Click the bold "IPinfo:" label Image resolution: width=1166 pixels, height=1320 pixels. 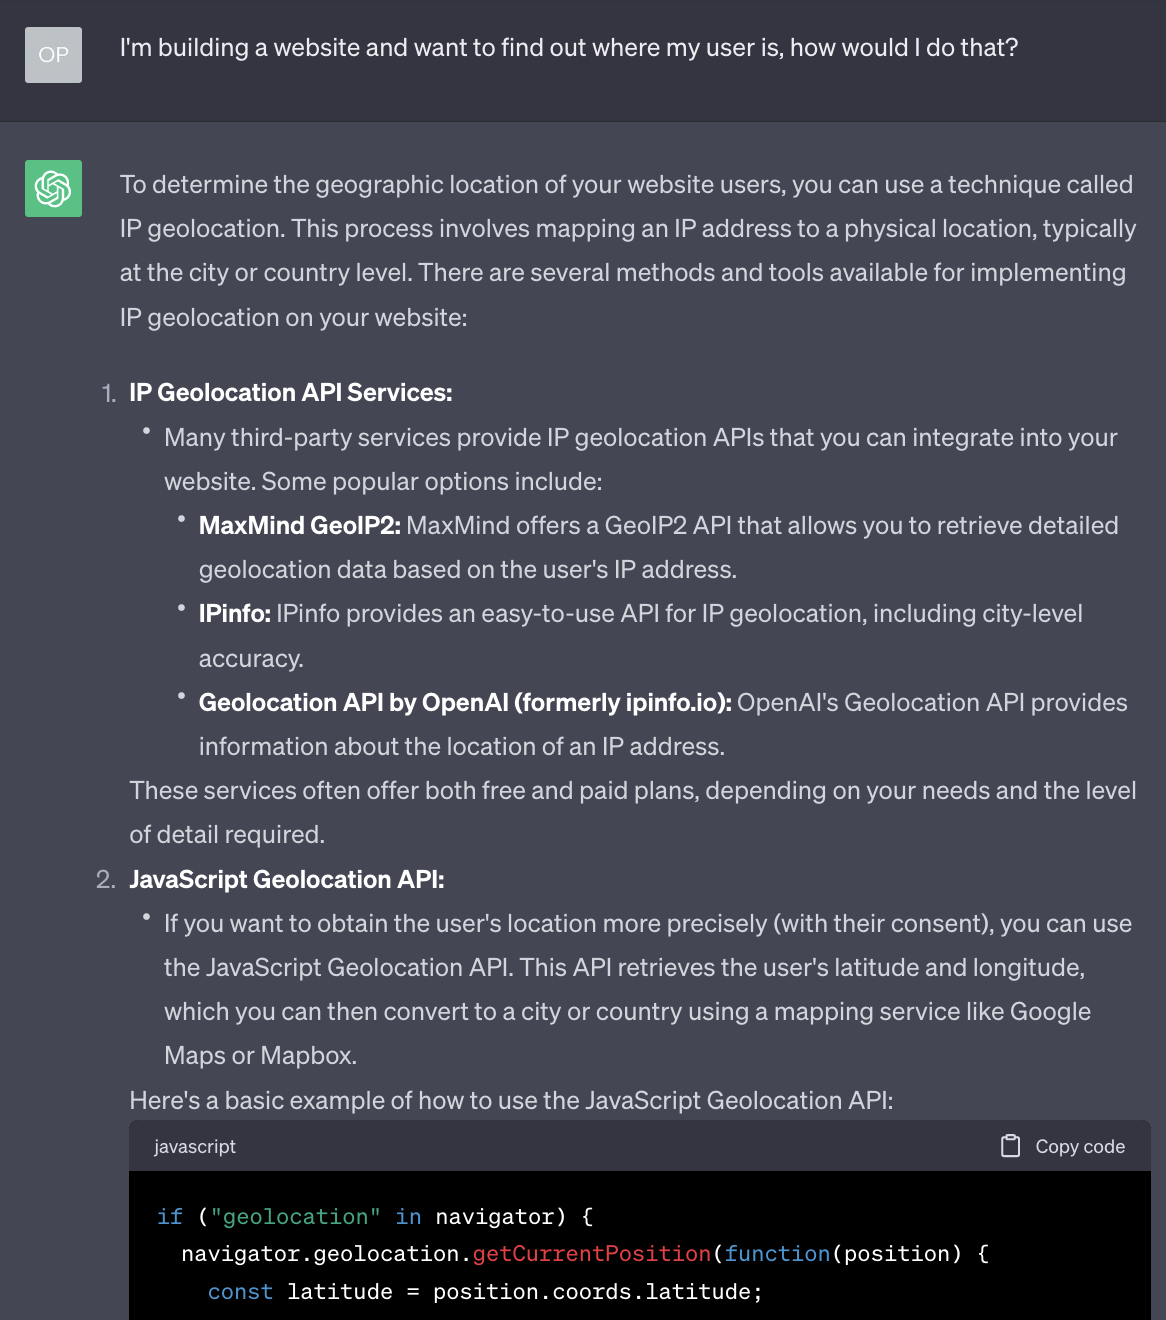[x=234, y=614]
